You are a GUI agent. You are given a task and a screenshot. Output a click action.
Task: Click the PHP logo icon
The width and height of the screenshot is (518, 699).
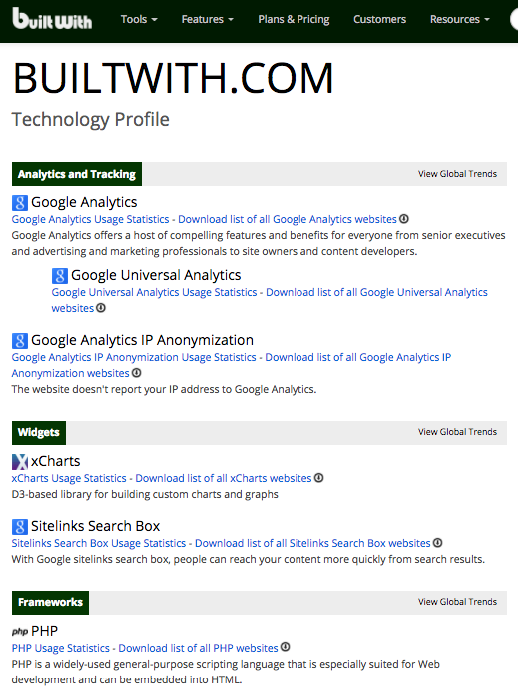(x=20, y=632)
